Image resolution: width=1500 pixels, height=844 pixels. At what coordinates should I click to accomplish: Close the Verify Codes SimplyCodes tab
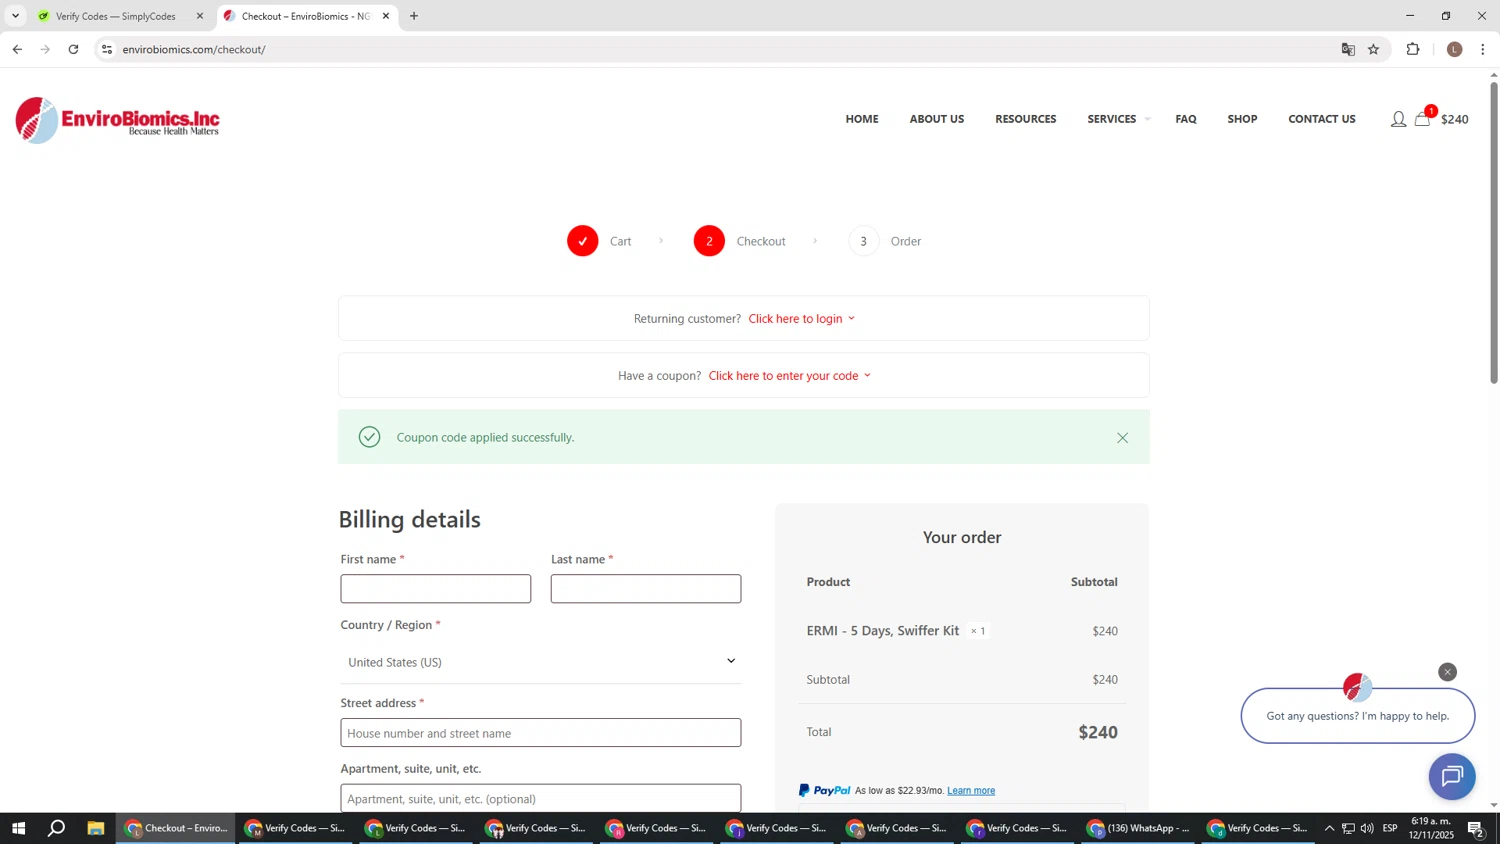click(199, 16)
